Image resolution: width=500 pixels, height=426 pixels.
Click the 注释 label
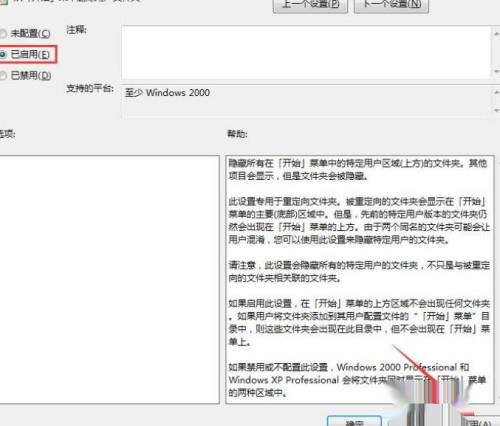coord(76,30)
